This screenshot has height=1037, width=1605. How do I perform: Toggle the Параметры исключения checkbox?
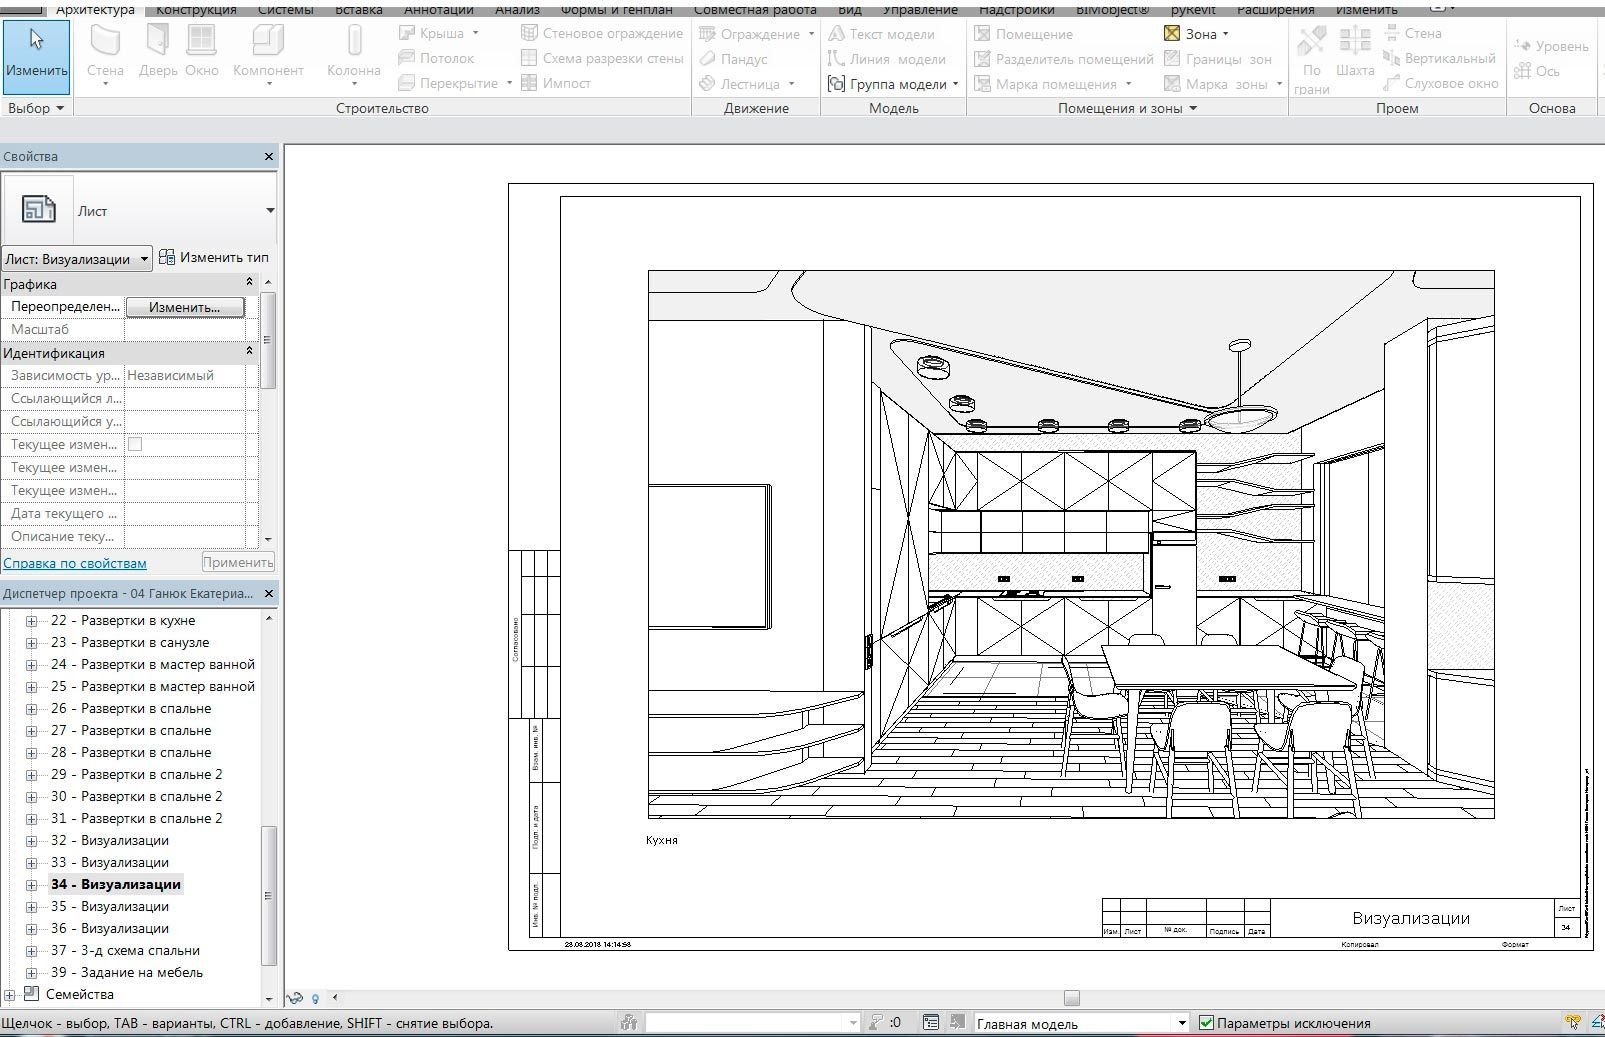1206,1023
